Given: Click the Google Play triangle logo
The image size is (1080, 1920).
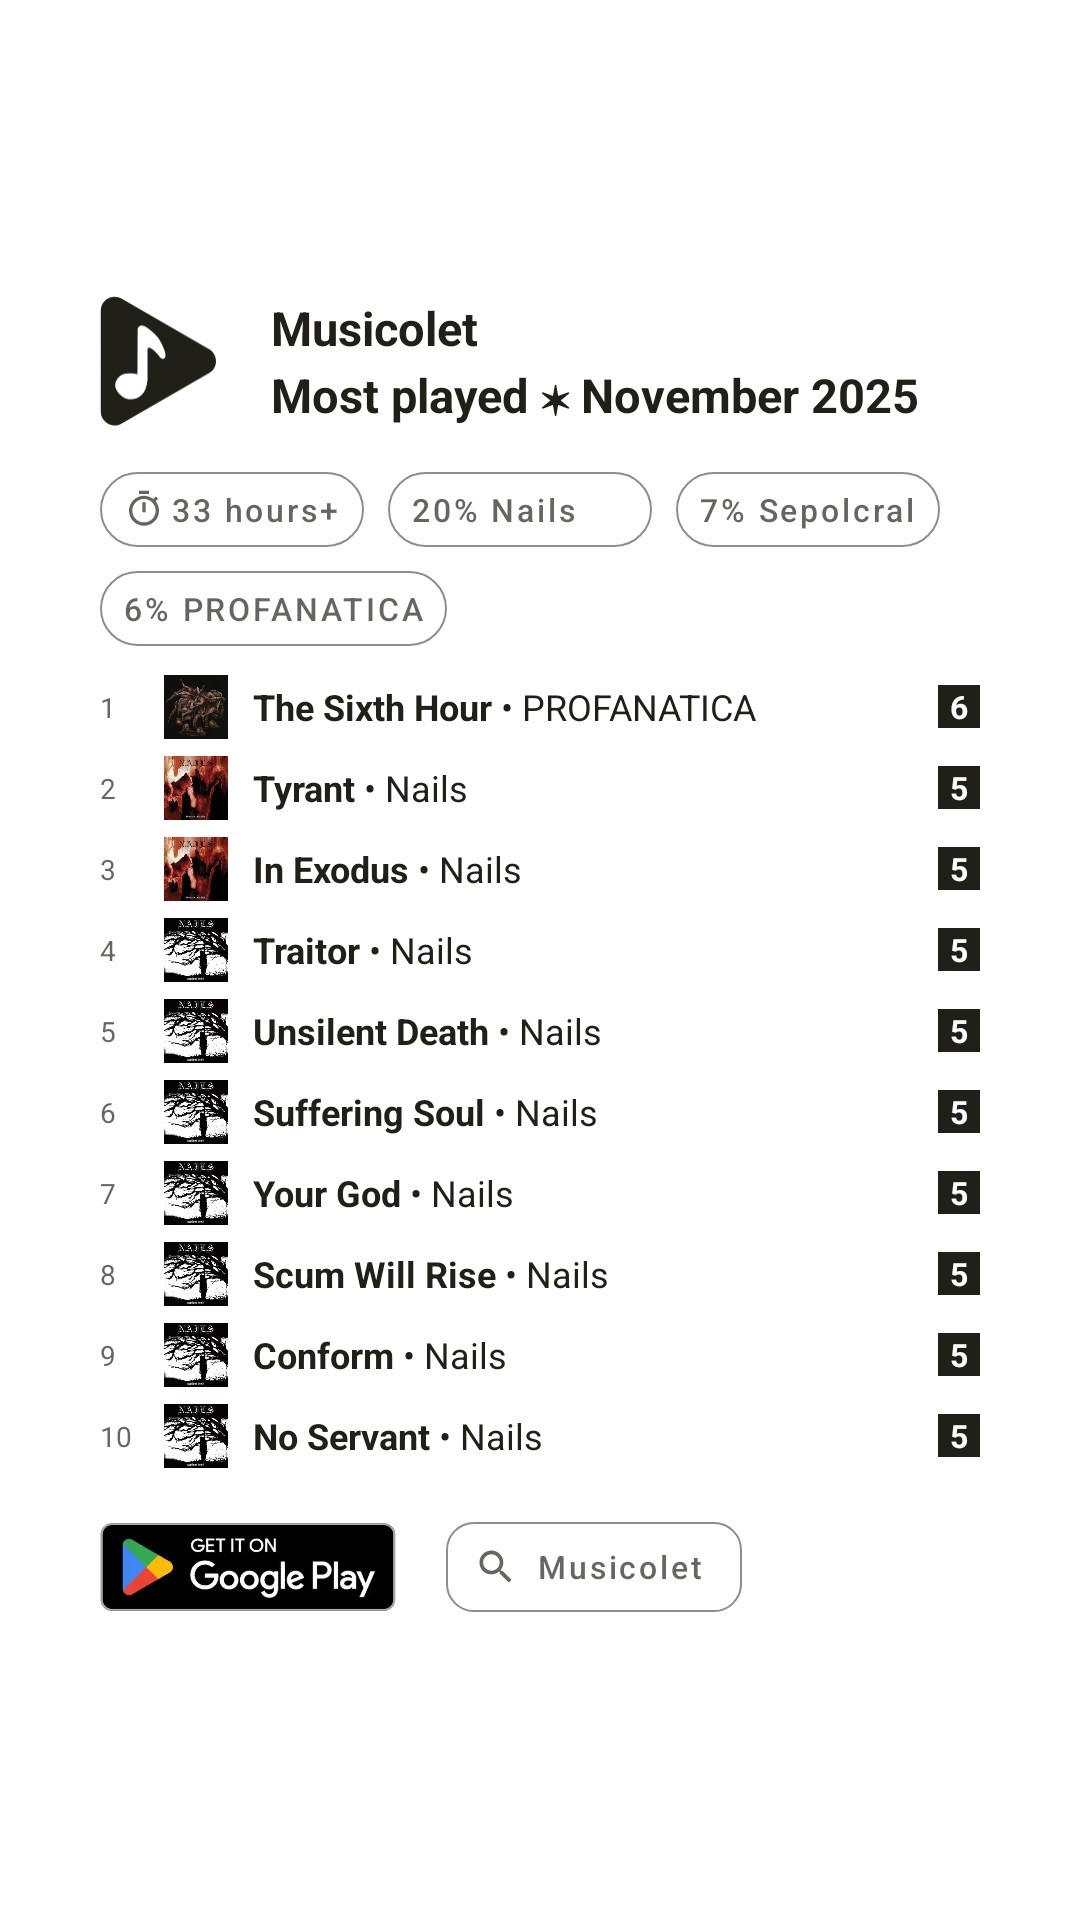Looking at the screenshot, I should (x=147, y=1567).
